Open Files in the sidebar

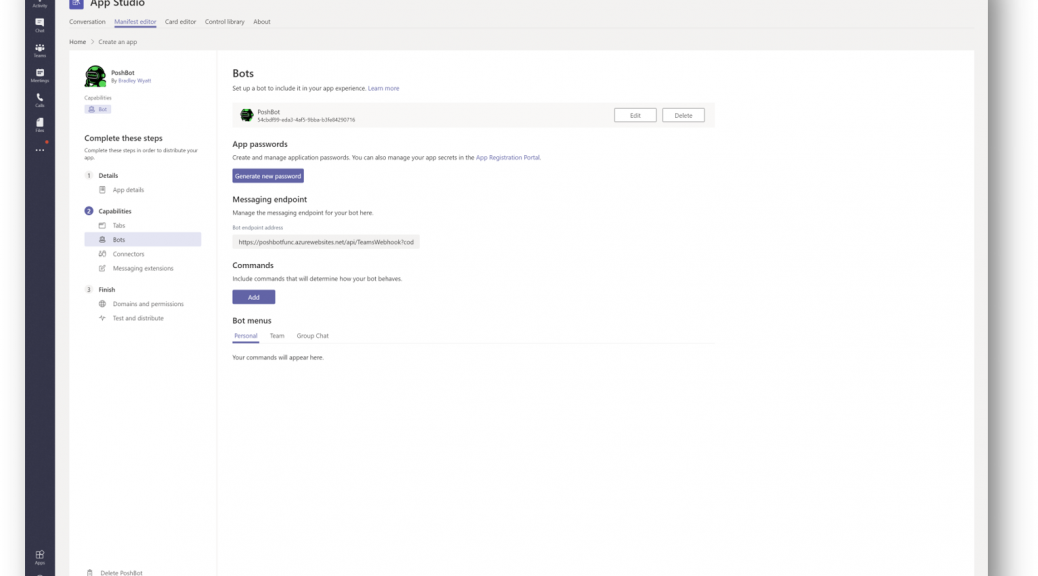coord(40,125)
